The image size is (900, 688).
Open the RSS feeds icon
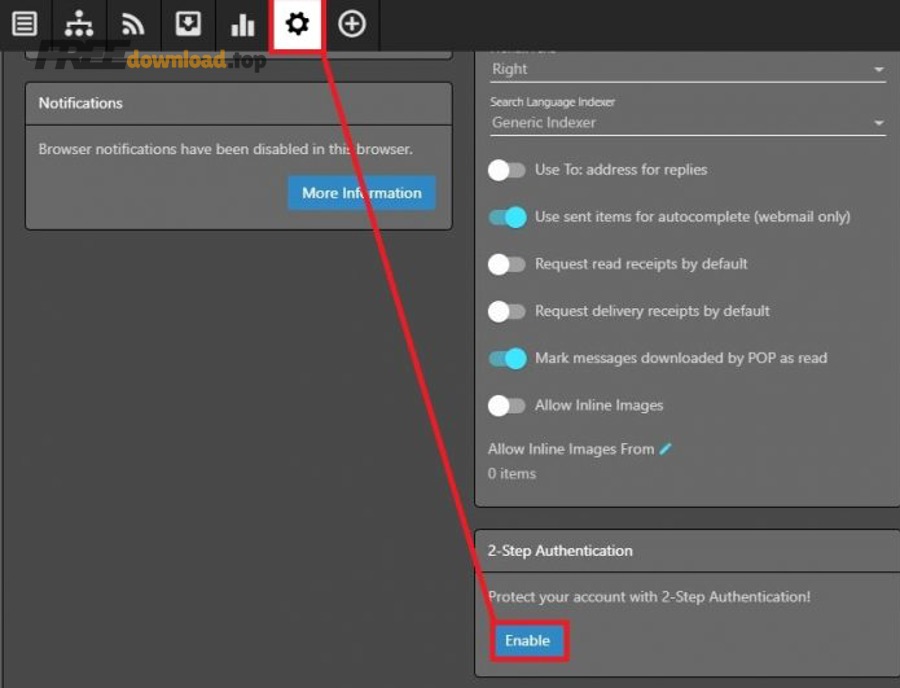pyautogui.click(x=133, y=24)
